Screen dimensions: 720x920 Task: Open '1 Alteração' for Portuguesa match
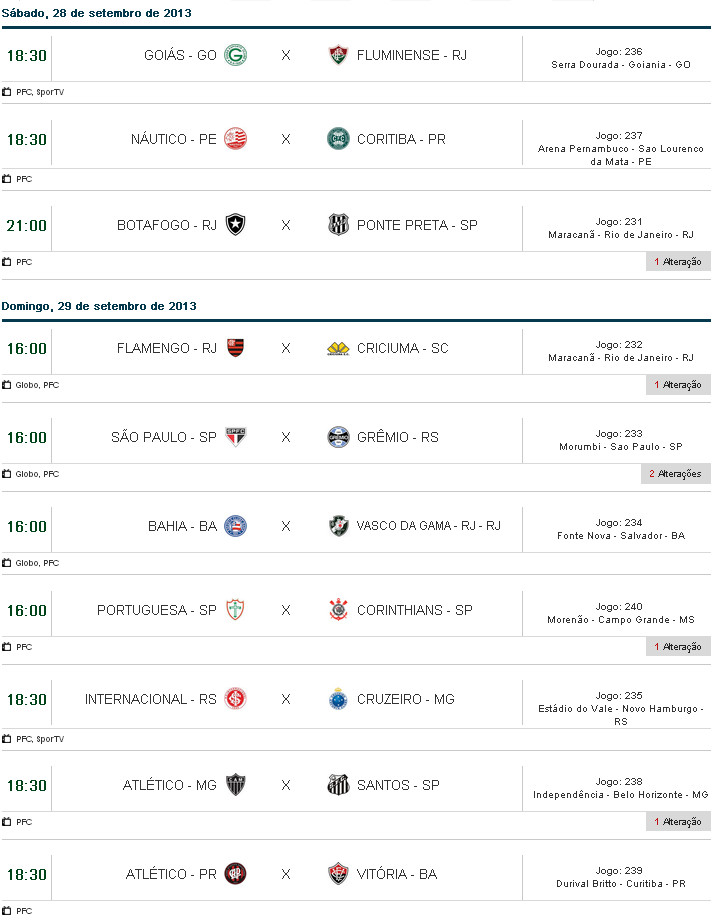pos(677,647)
